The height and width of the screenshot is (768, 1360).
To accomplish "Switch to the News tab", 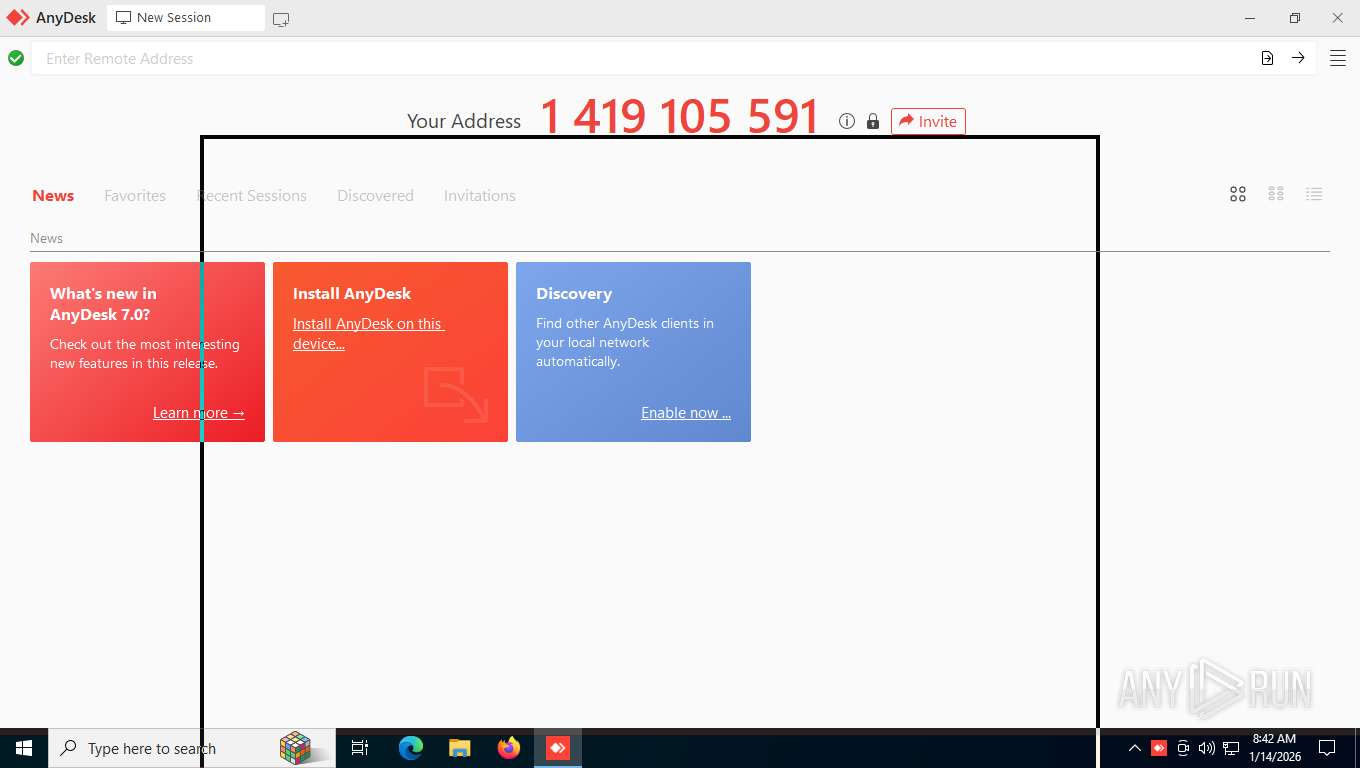I will click(x=53, y=196).
